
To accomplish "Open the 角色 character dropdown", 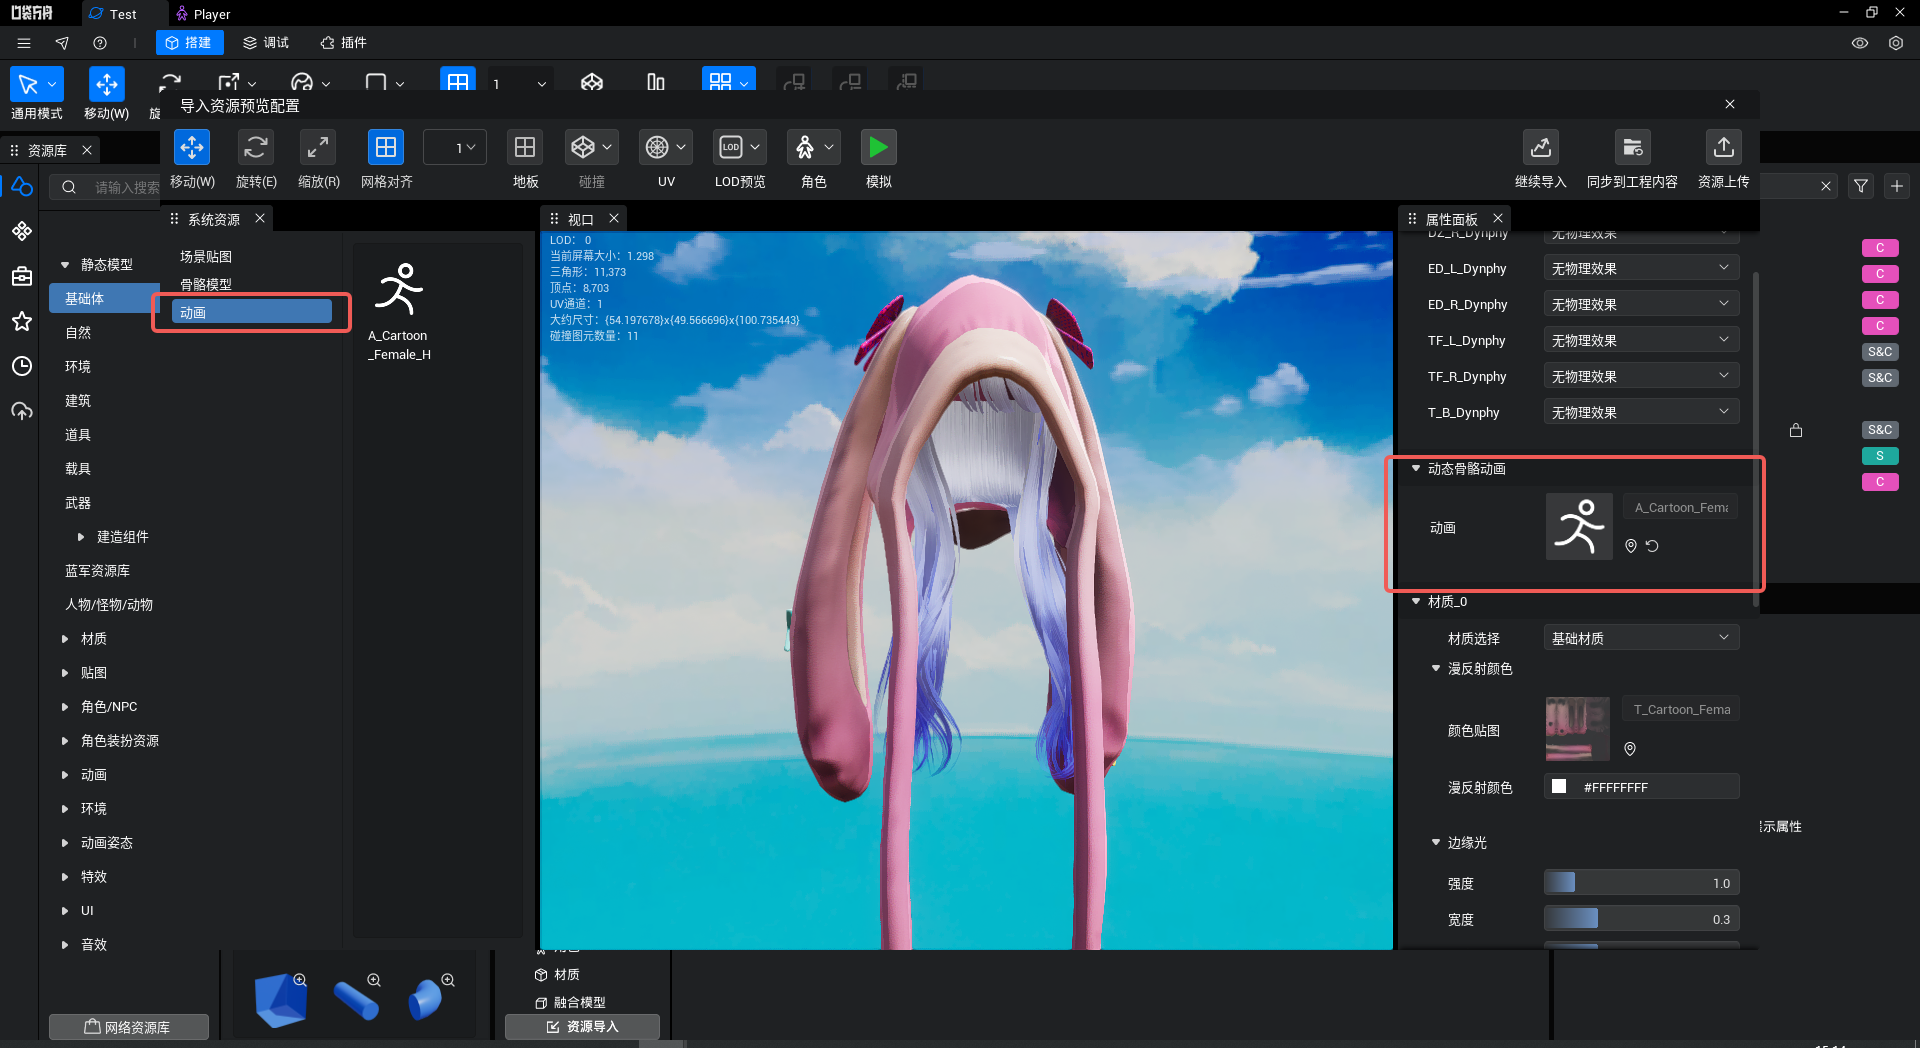I will tap(814, 148).
